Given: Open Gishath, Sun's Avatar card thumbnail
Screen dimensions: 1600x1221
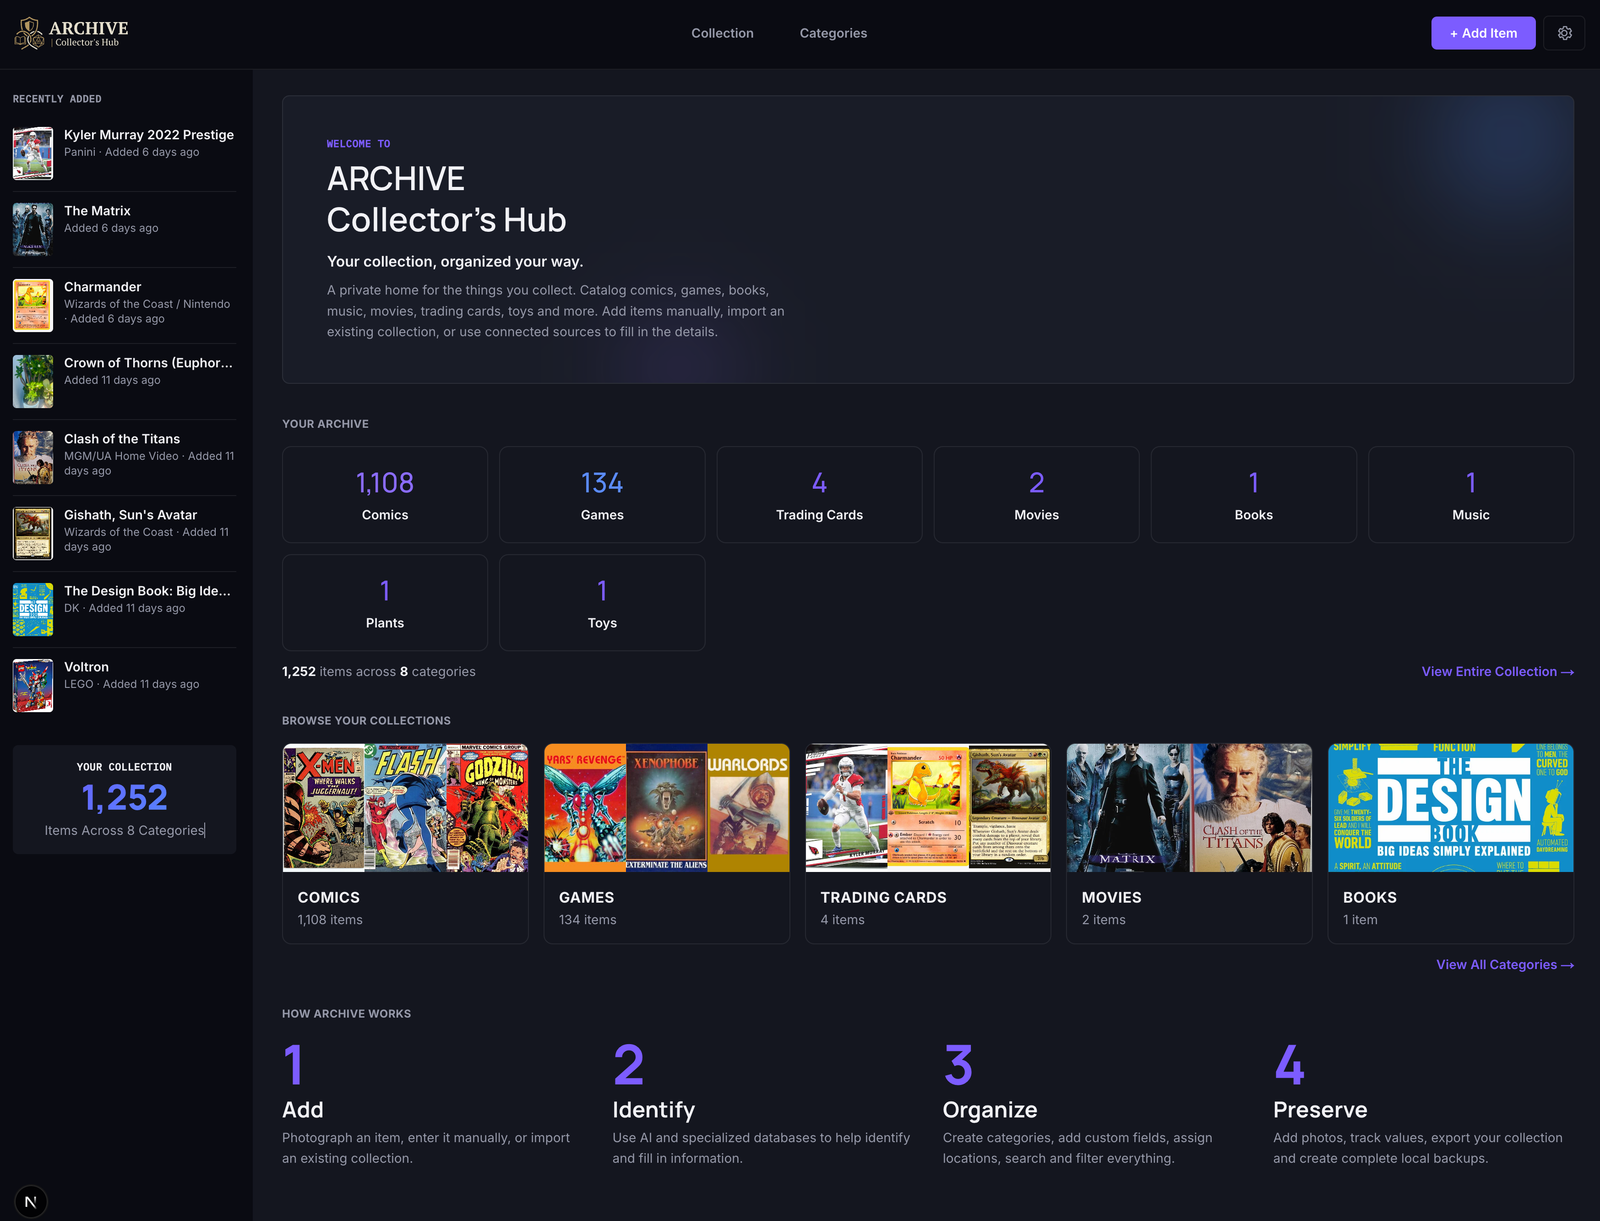Looking at the screenshot, I should tap(33, 533).
